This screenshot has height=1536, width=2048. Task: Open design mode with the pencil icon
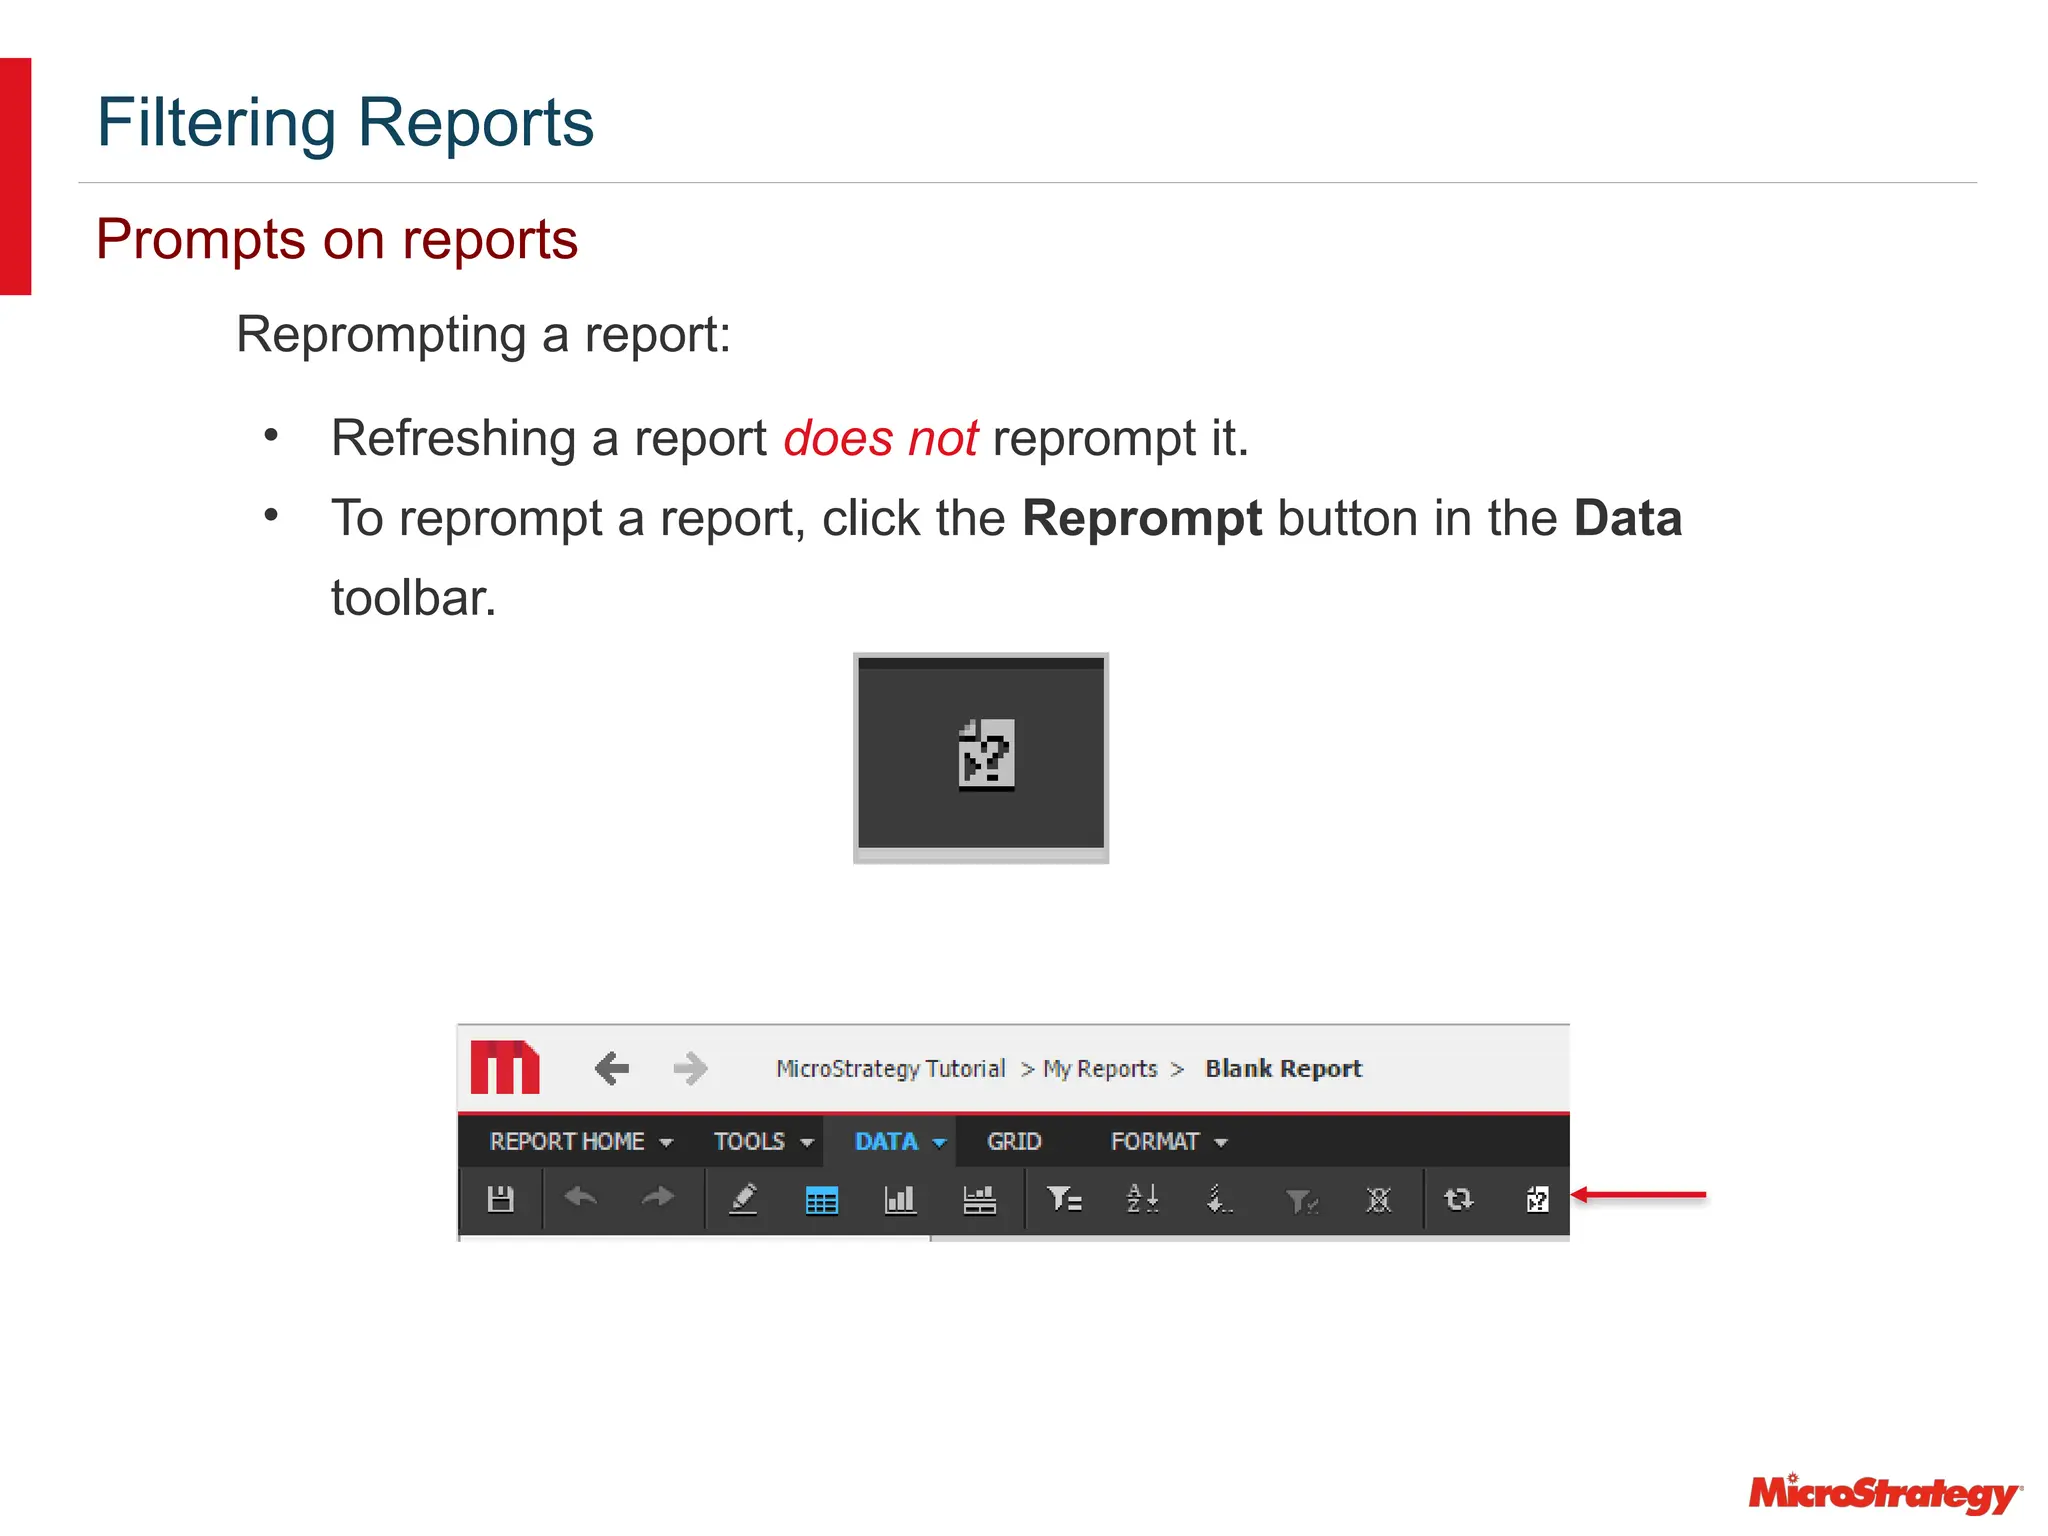(x=743, y=1198)
